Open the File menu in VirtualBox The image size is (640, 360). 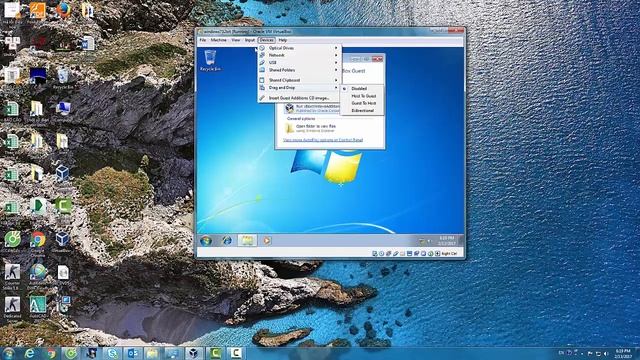click(x=203, y=40)
